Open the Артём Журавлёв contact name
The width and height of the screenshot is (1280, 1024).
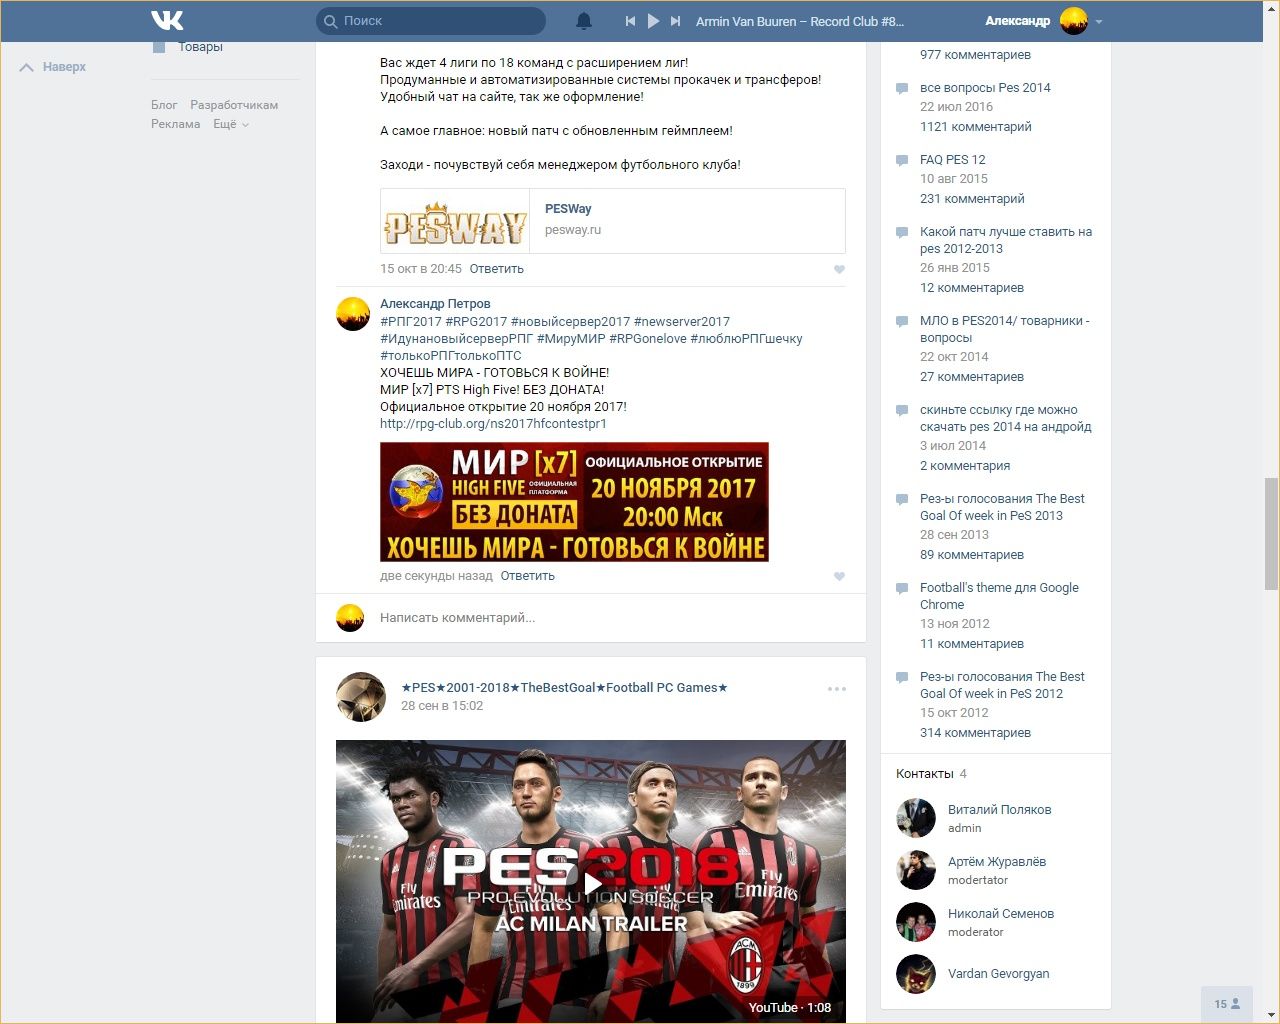pos(997,862)
